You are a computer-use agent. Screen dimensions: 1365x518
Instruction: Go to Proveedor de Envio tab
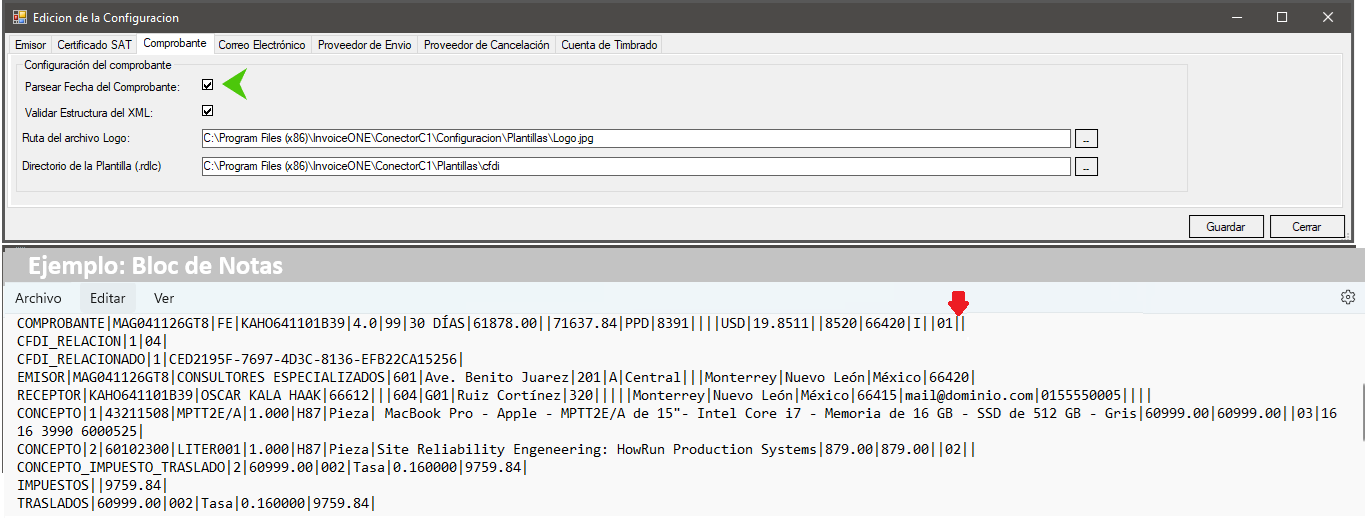pos(364,45)
